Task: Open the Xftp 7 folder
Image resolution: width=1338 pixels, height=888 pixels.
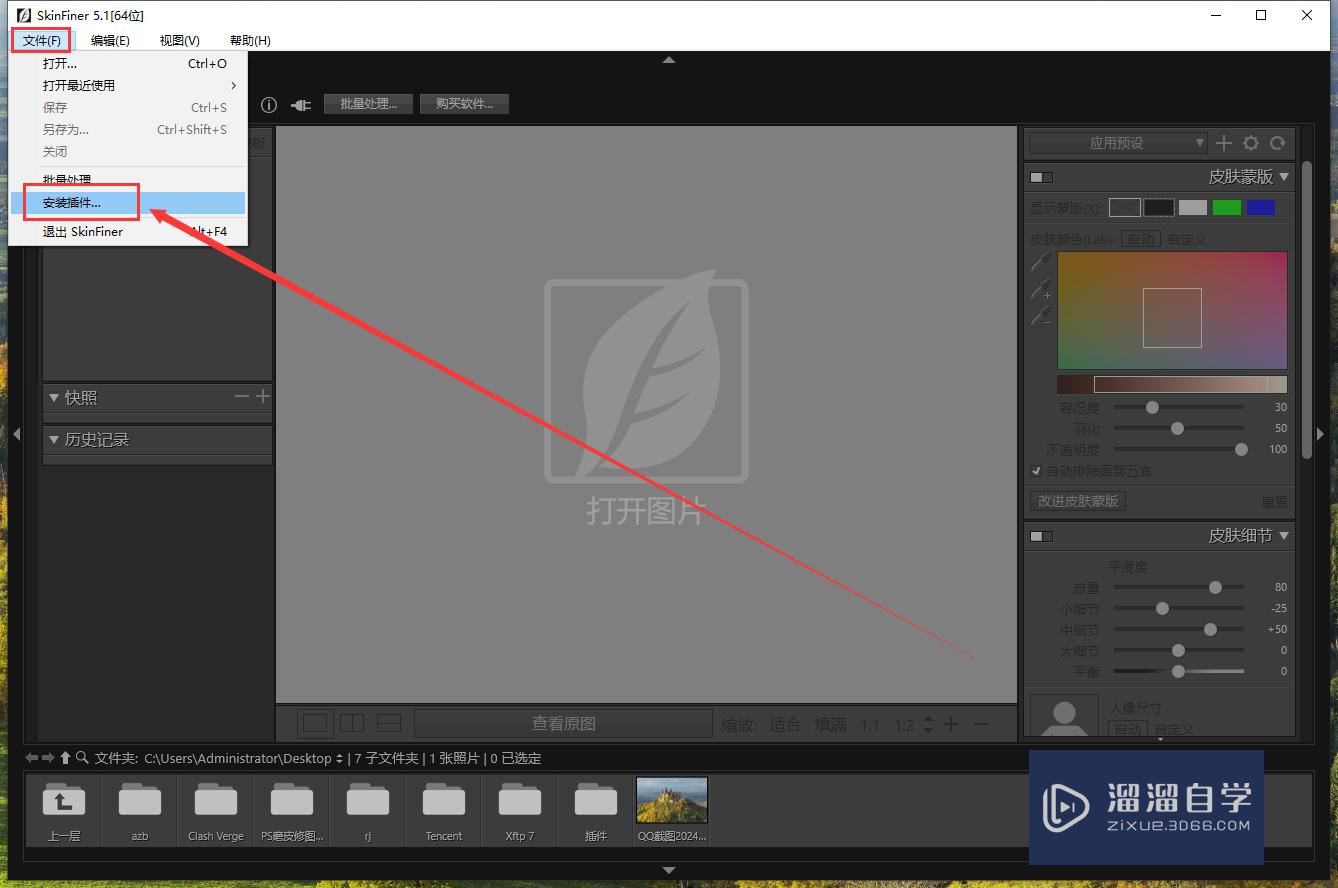Action: pos(520,809)
